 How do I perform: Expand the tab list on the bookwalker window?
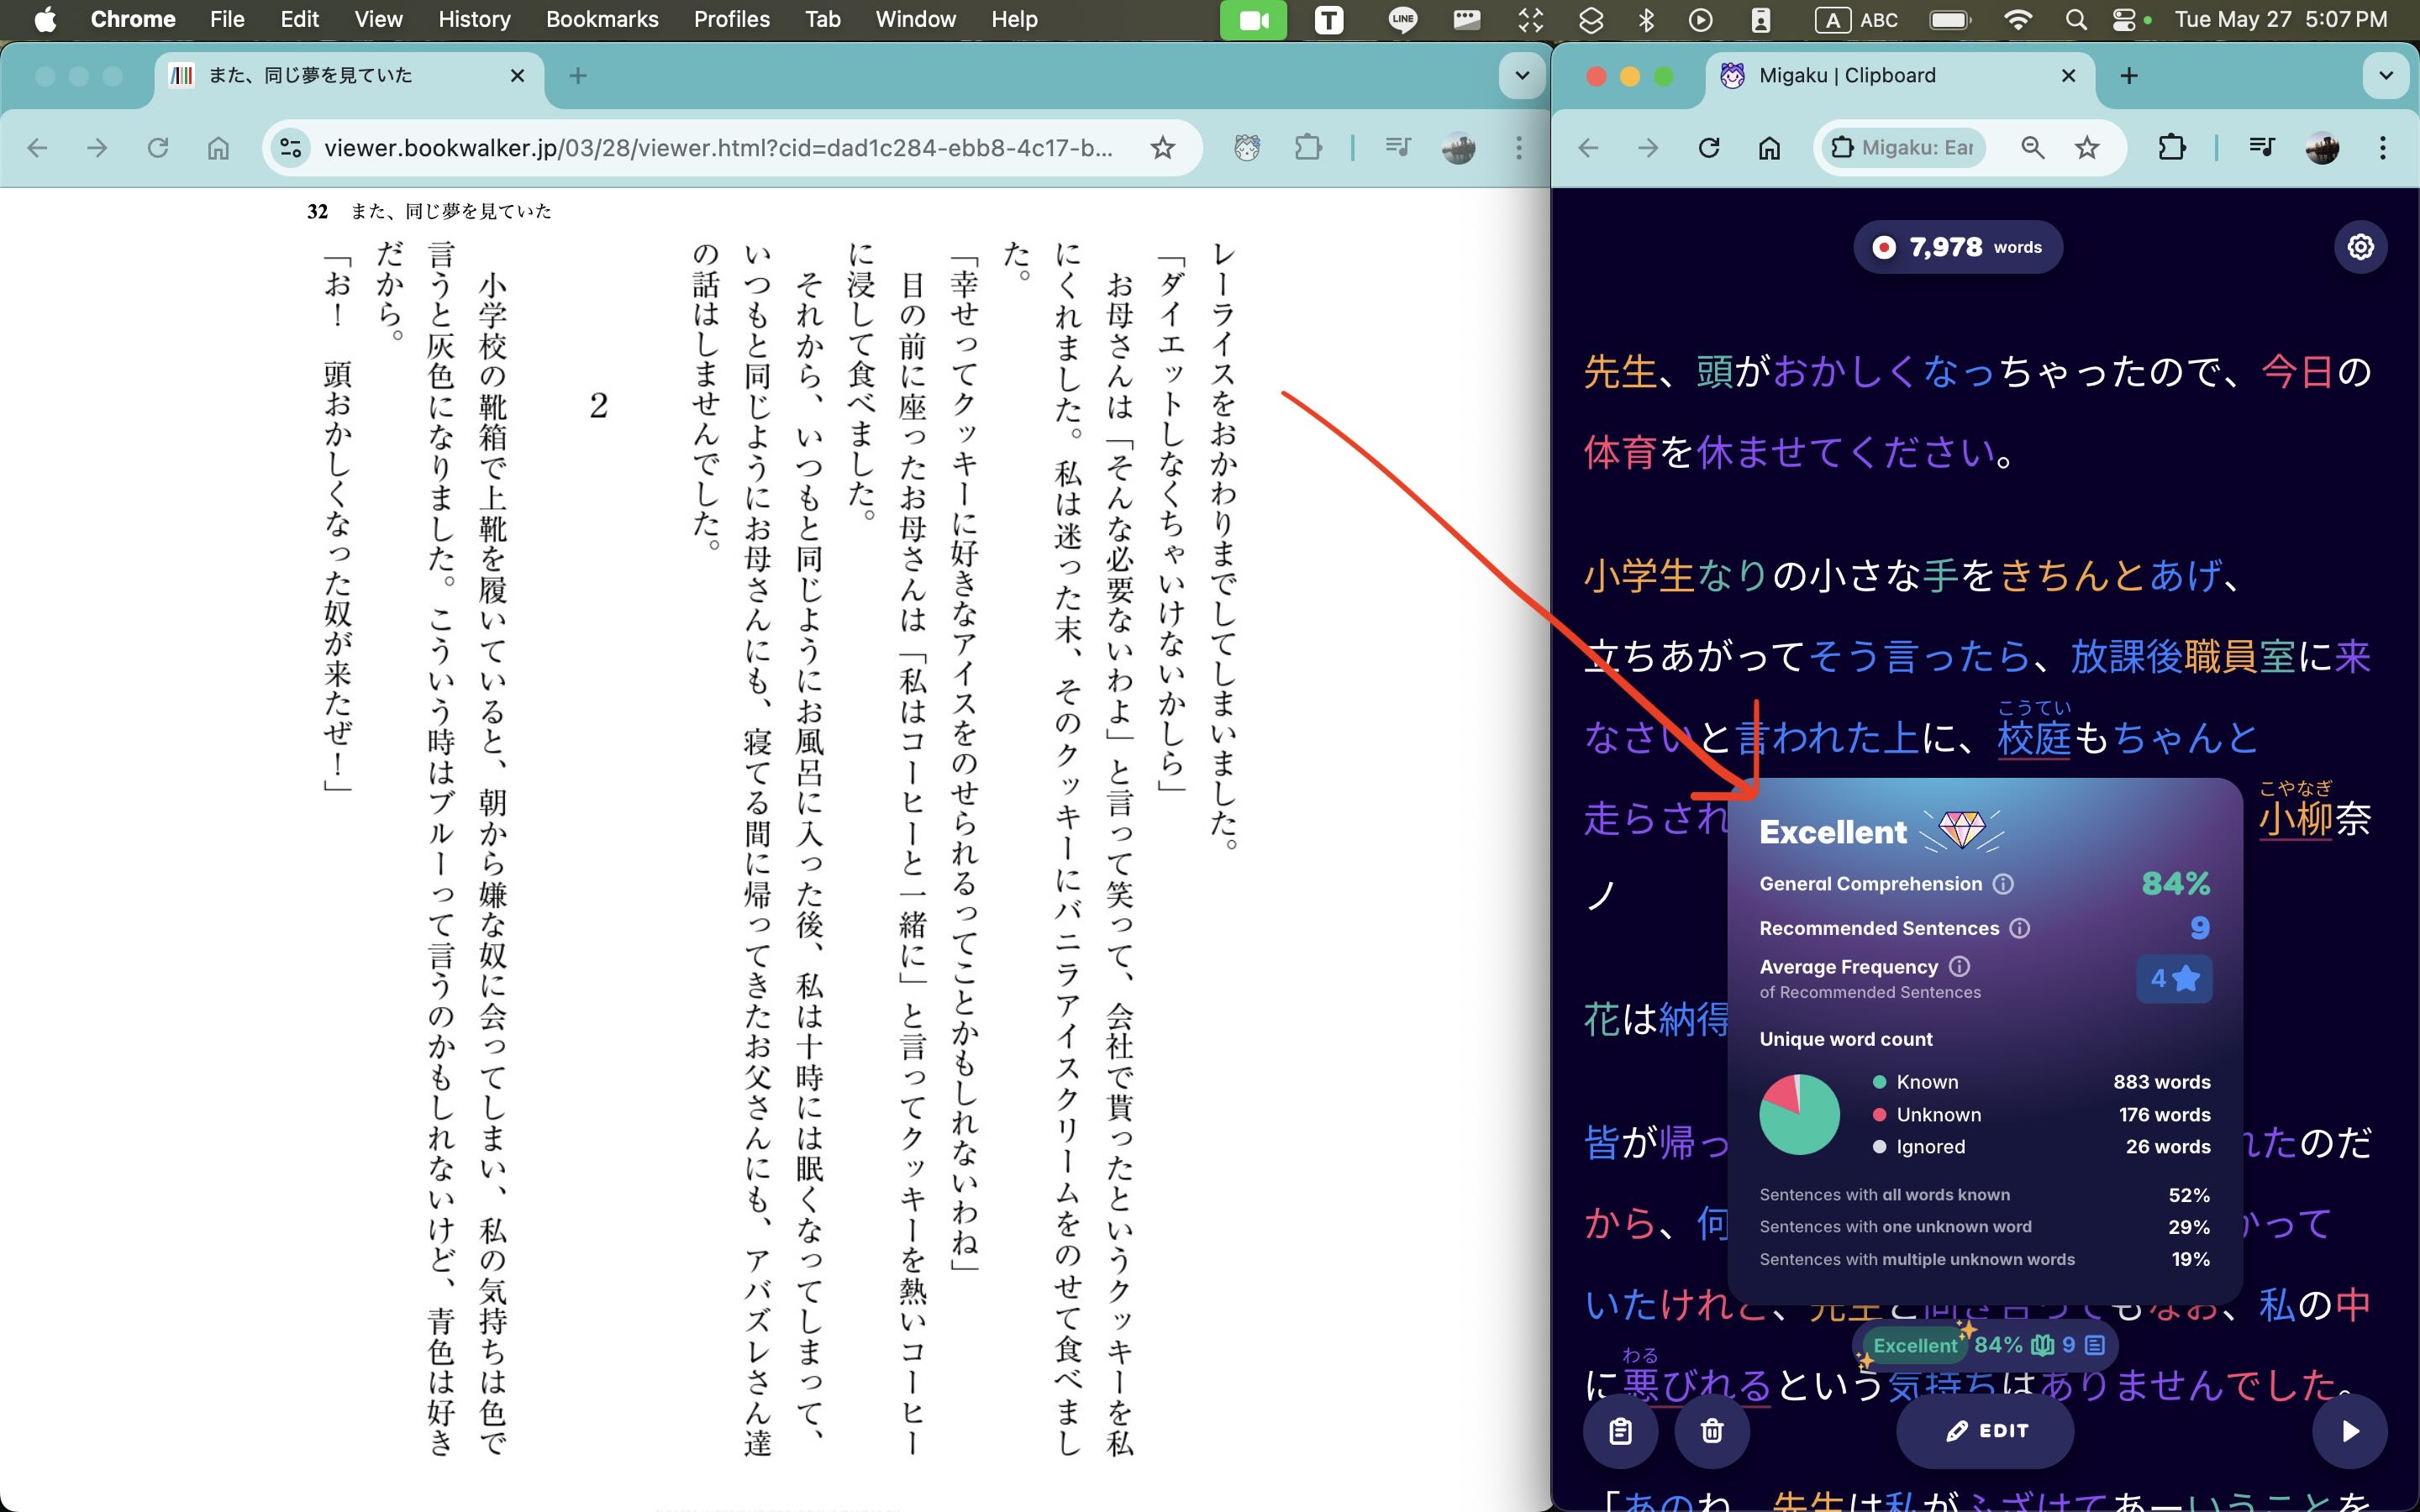coord(1522,76)
